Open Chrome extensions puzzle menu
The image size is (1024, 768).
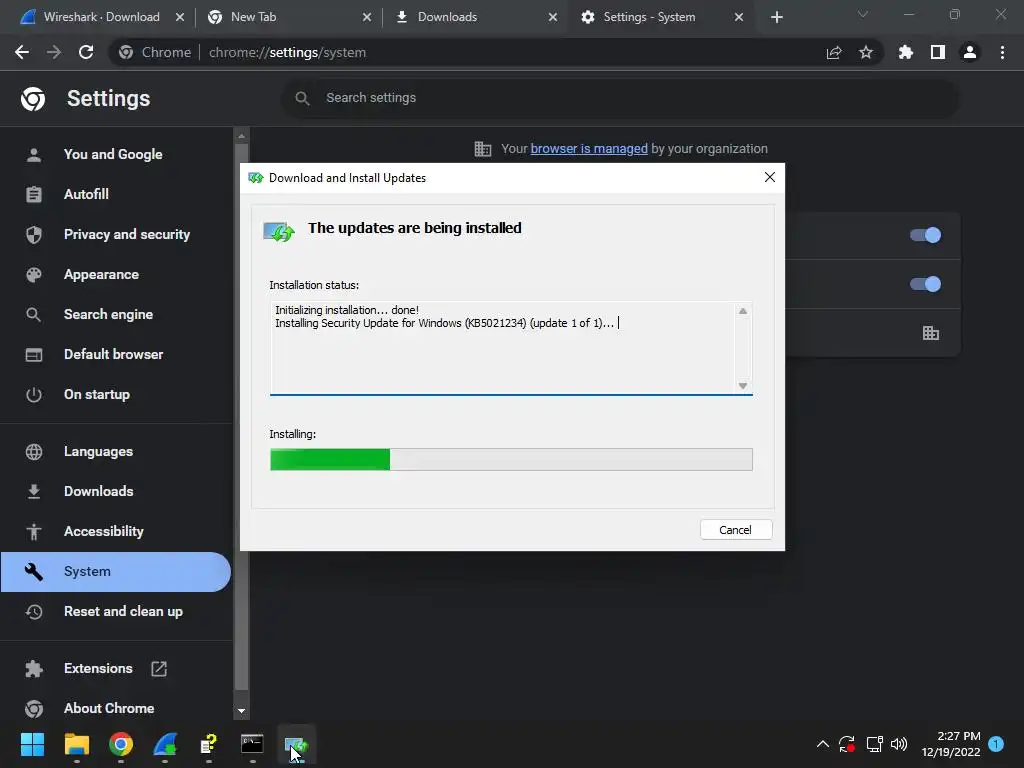[x=906, y=52]
